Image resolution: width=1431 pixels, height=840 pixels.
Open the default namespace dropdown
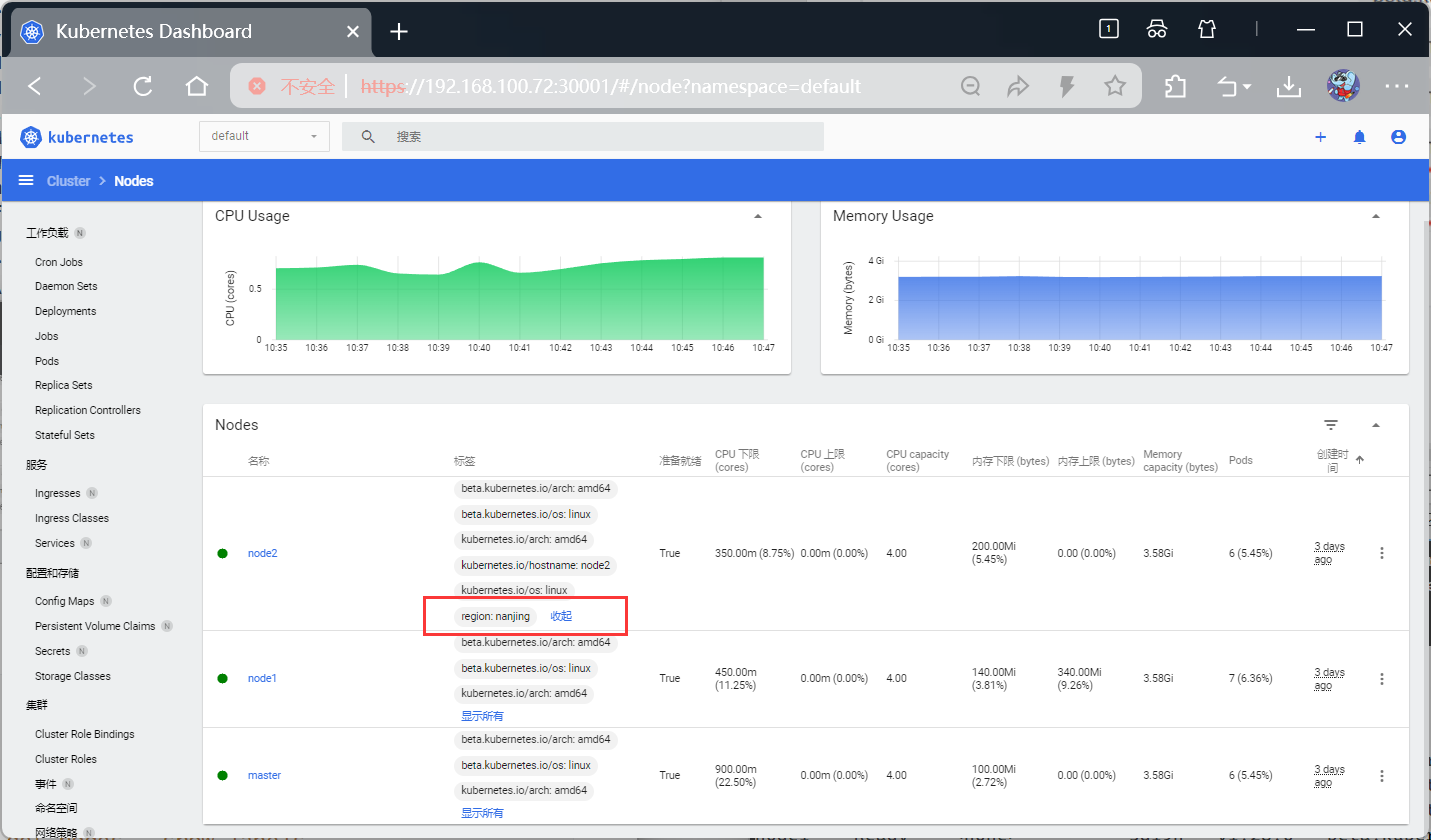tap(264, 136)
